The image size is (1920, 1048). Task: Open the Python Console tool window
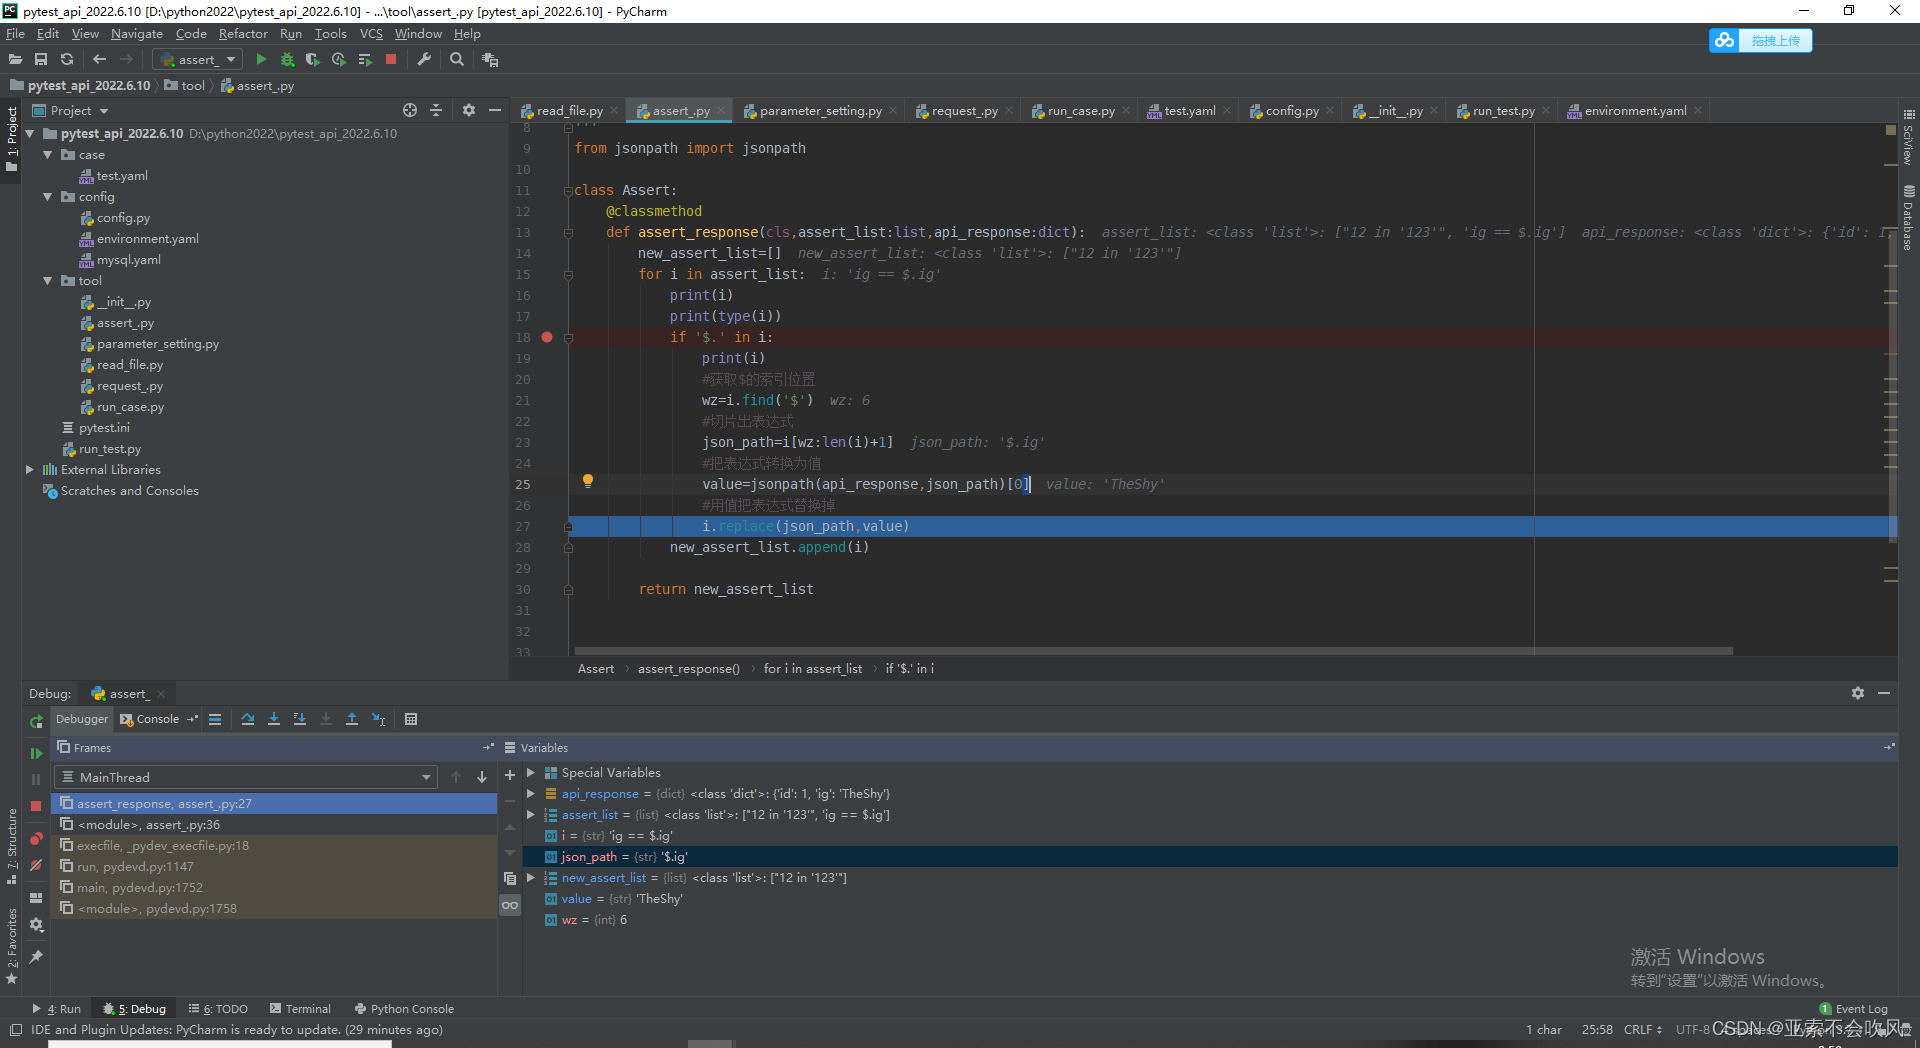tap(403, 1009)
